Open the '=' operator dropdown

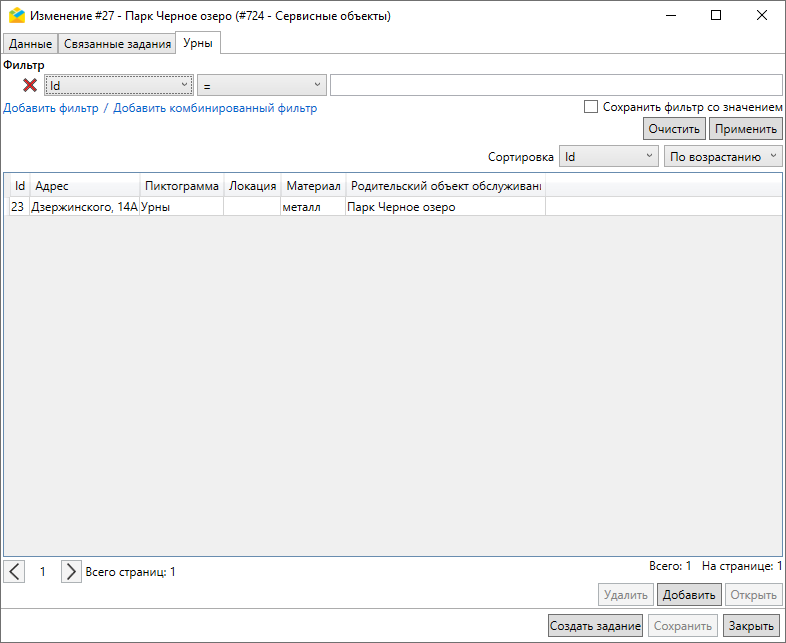click(261, 86)
